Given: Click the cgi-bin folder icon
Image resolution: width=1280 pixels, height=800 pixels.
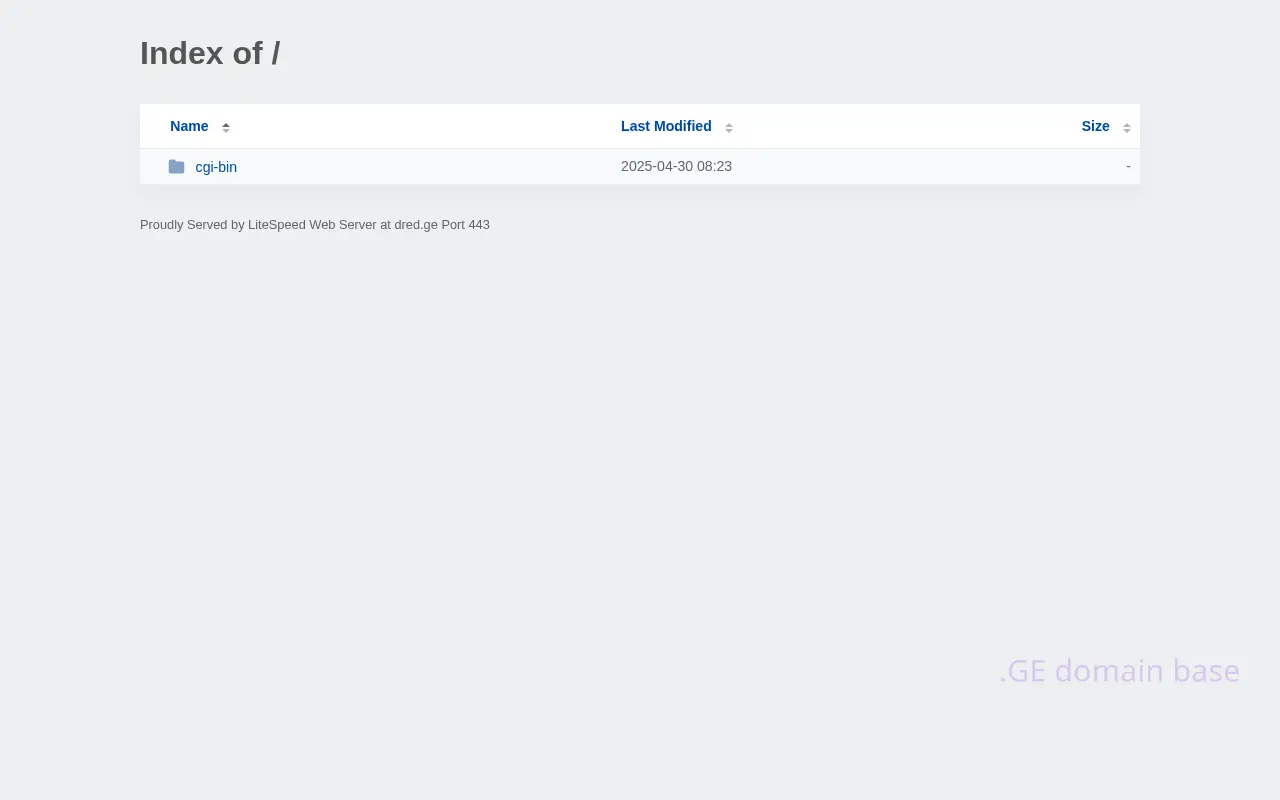Looking at the screenshot, I should pos(177,167).
